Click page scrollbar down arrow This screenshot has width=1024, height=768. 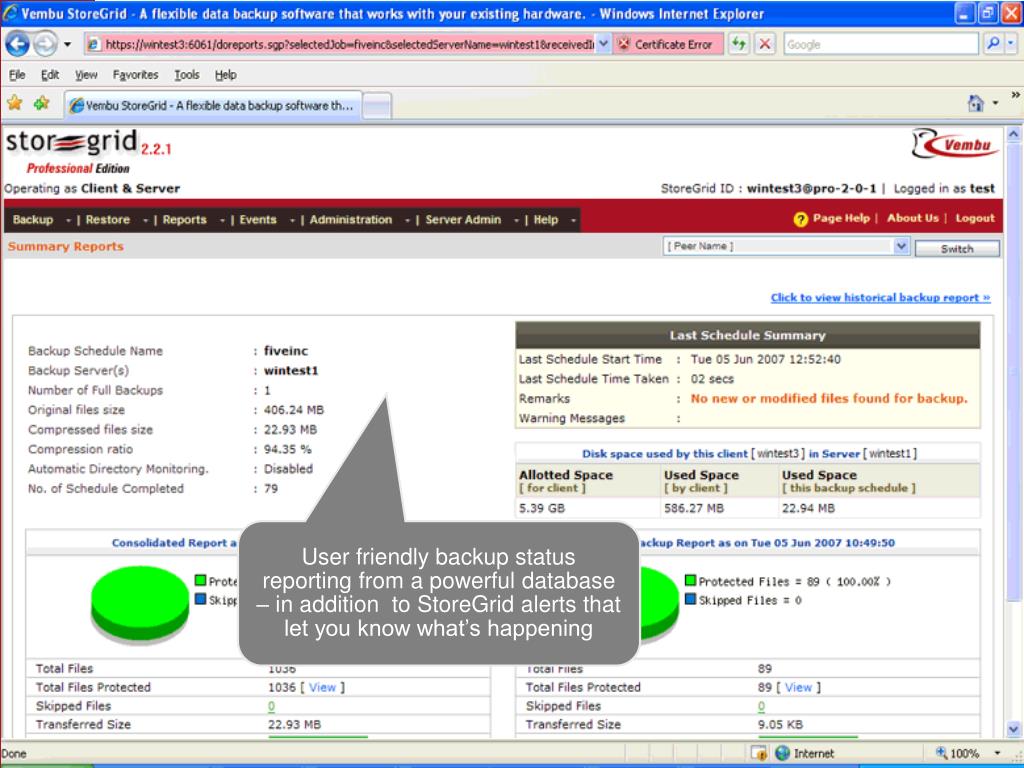click(x=1014, y=729)
